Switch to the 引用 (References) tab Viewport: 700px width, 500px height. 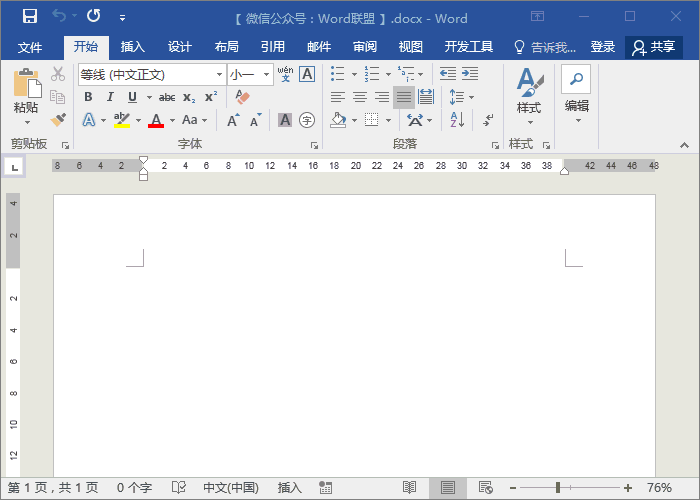pyautogui.click(x=273, y=47)
